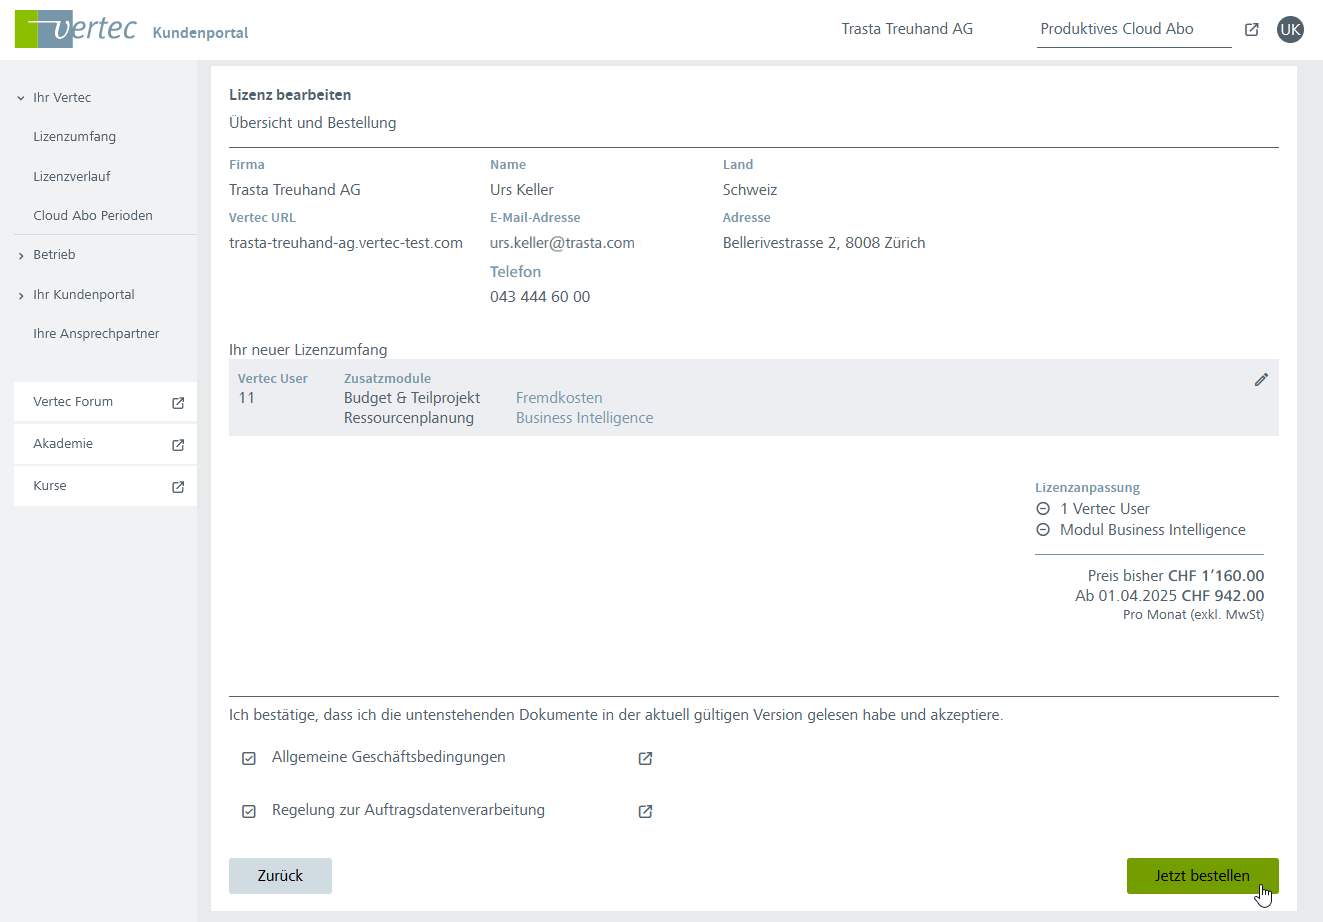Open the Produktives Cloud Abo selector
The height and width of the screenshot is (922, 1323).
pyautogui.click(x=1133, y=29)
